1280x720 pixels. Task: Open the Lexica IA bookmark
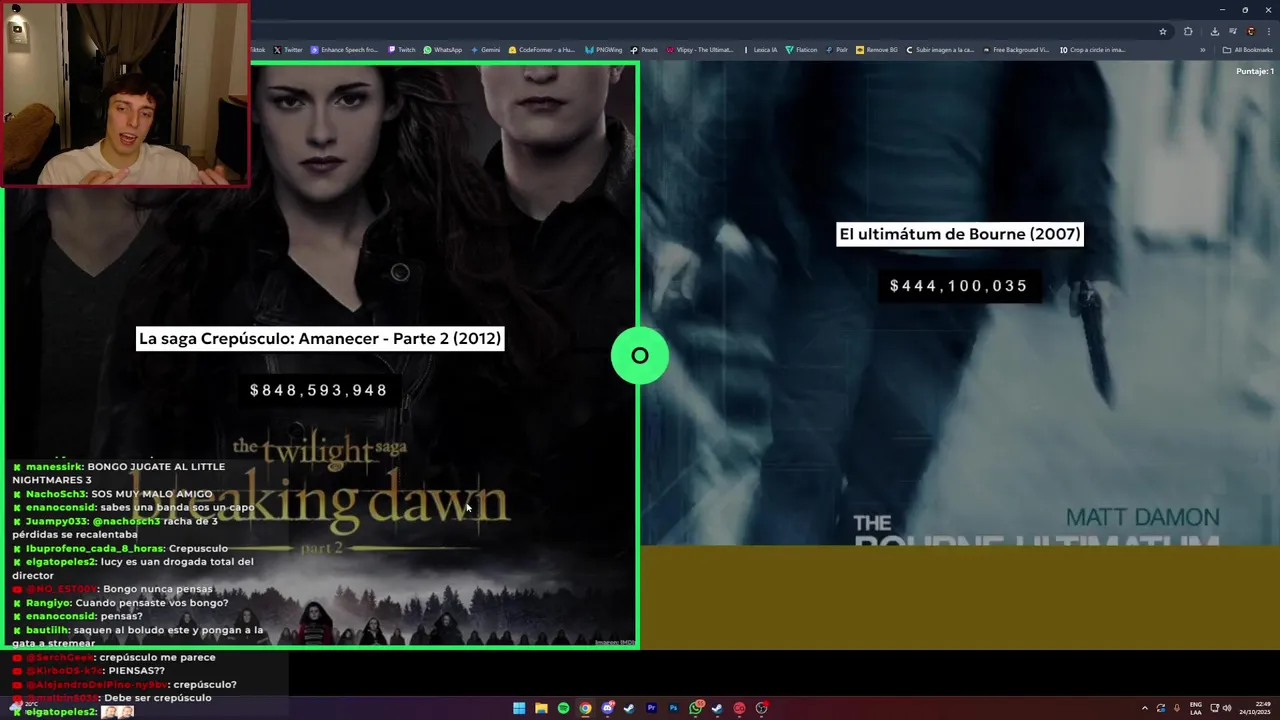pos(760,50)
